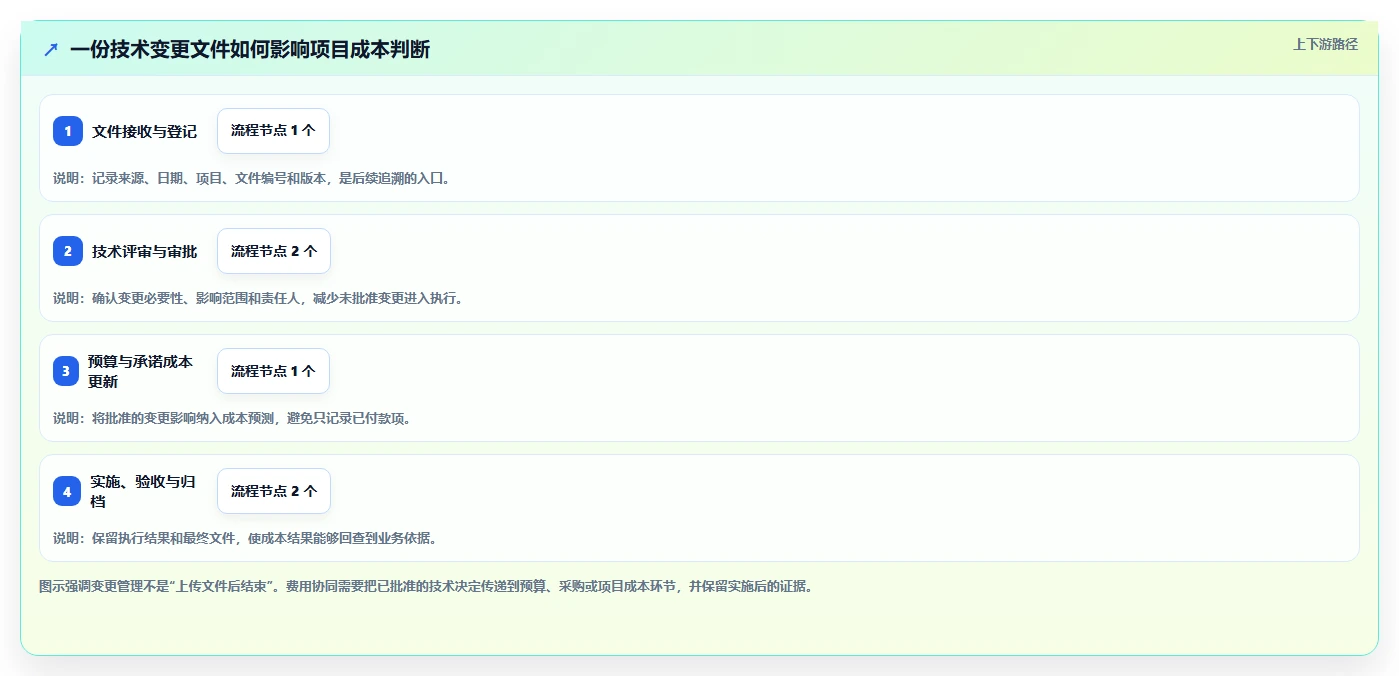Click the step 2 number badge
1399x676 pixels.
pos(68,251)
